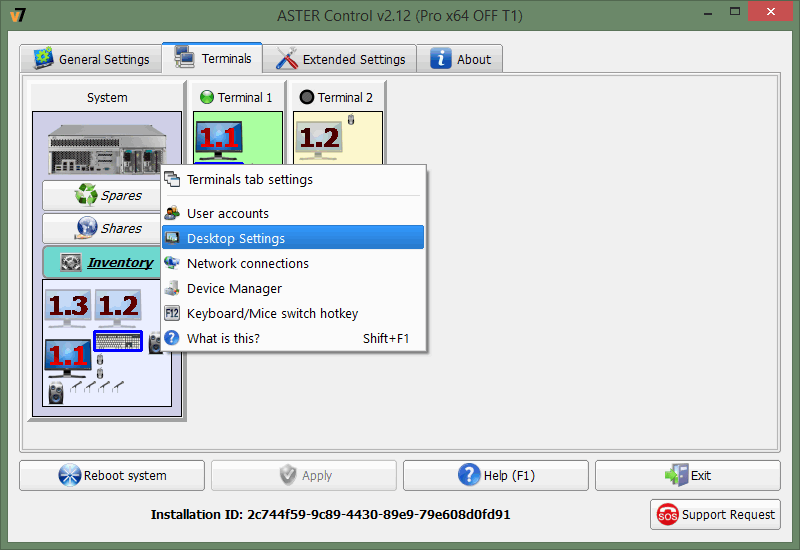Click the Reboot system button
800x550 pixels.
tap(112, 476)
